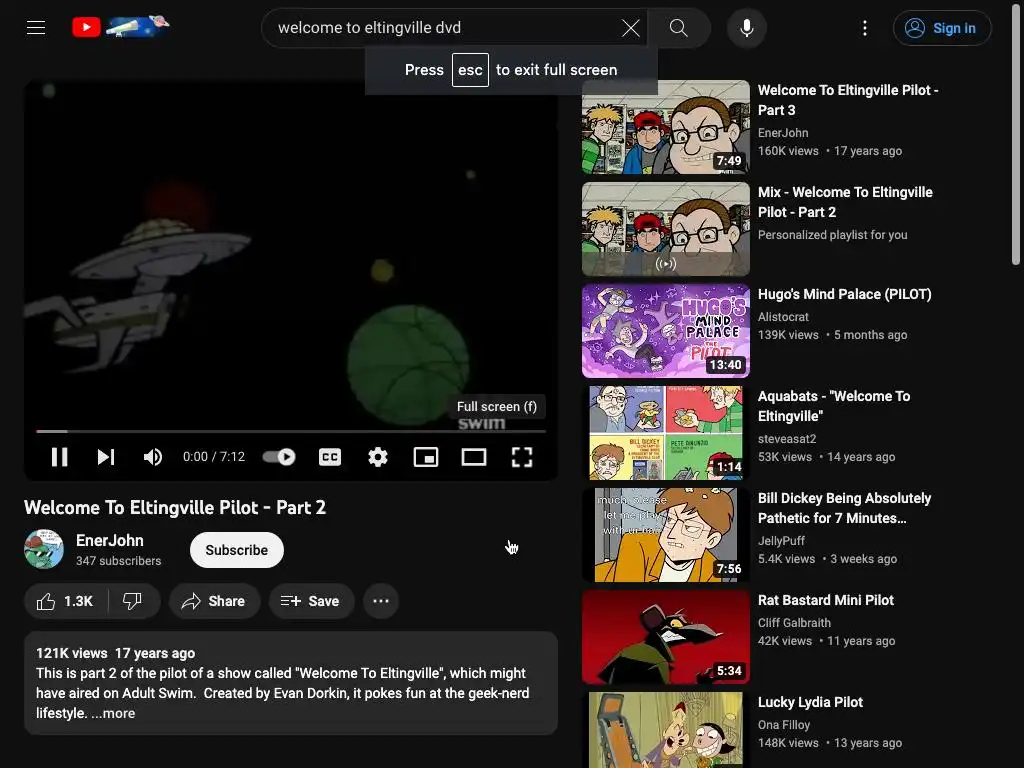Clear the search box text
Viewport: 1024px width, 768px height.
630,27
